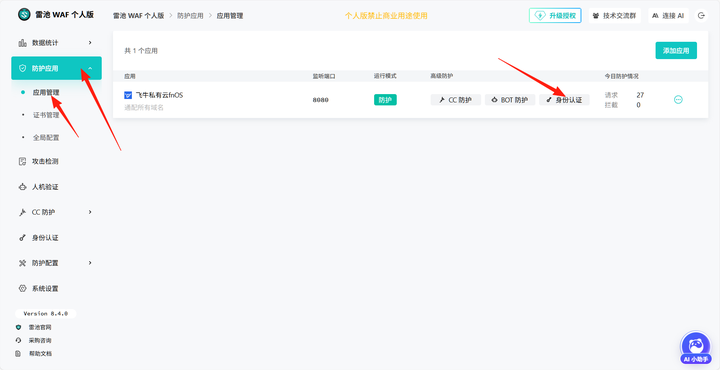Open the 雷池官网 link

tap(40, 327)
